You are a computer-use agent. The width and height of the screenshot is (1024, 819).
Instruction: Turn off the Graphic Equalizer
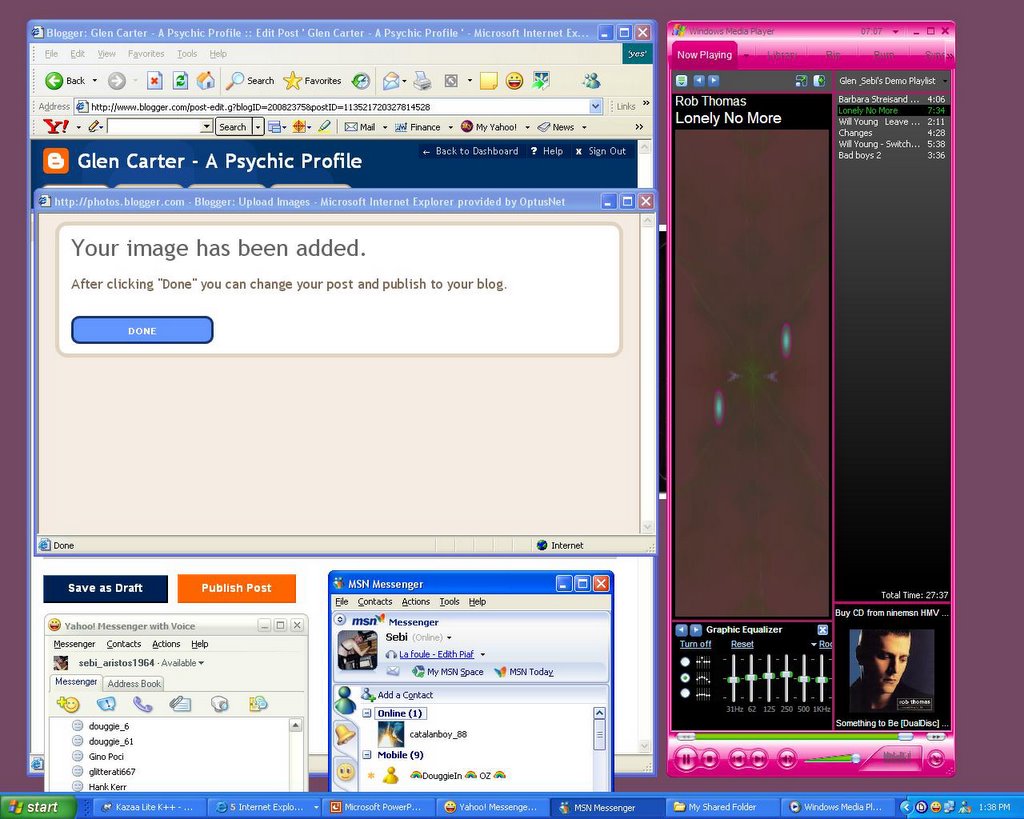click(695, 644)
